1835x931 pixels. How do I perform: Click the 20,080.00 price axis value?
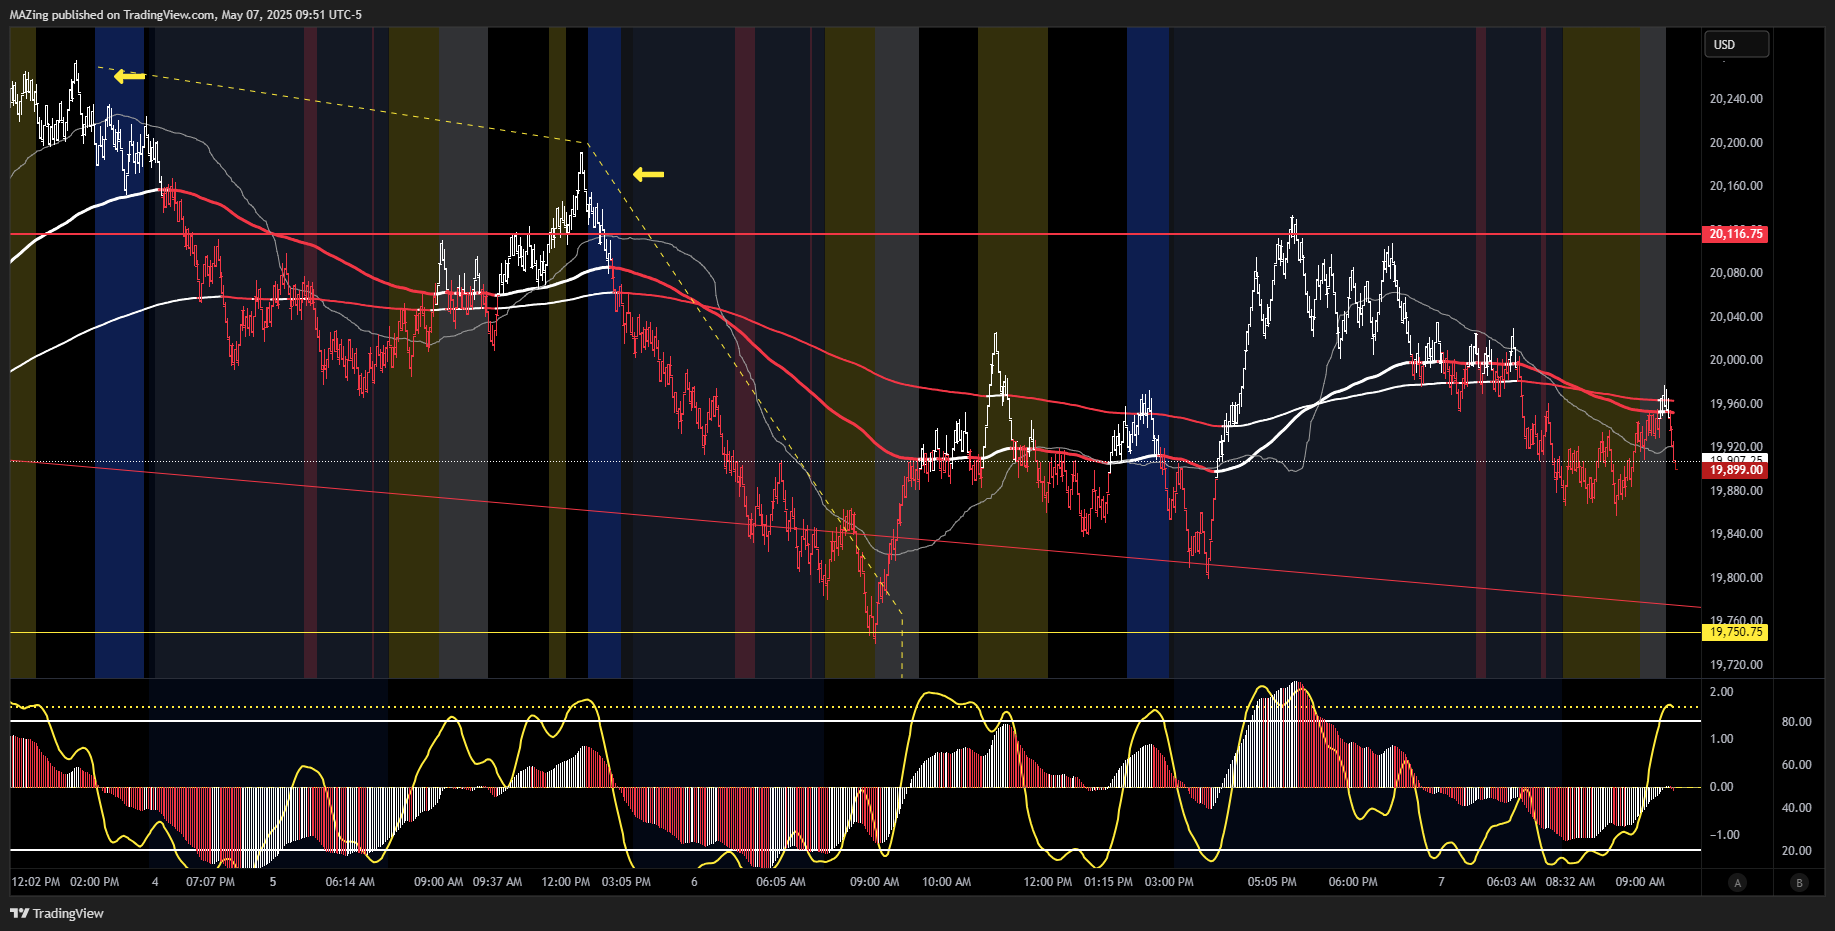tap(1736, 273)
